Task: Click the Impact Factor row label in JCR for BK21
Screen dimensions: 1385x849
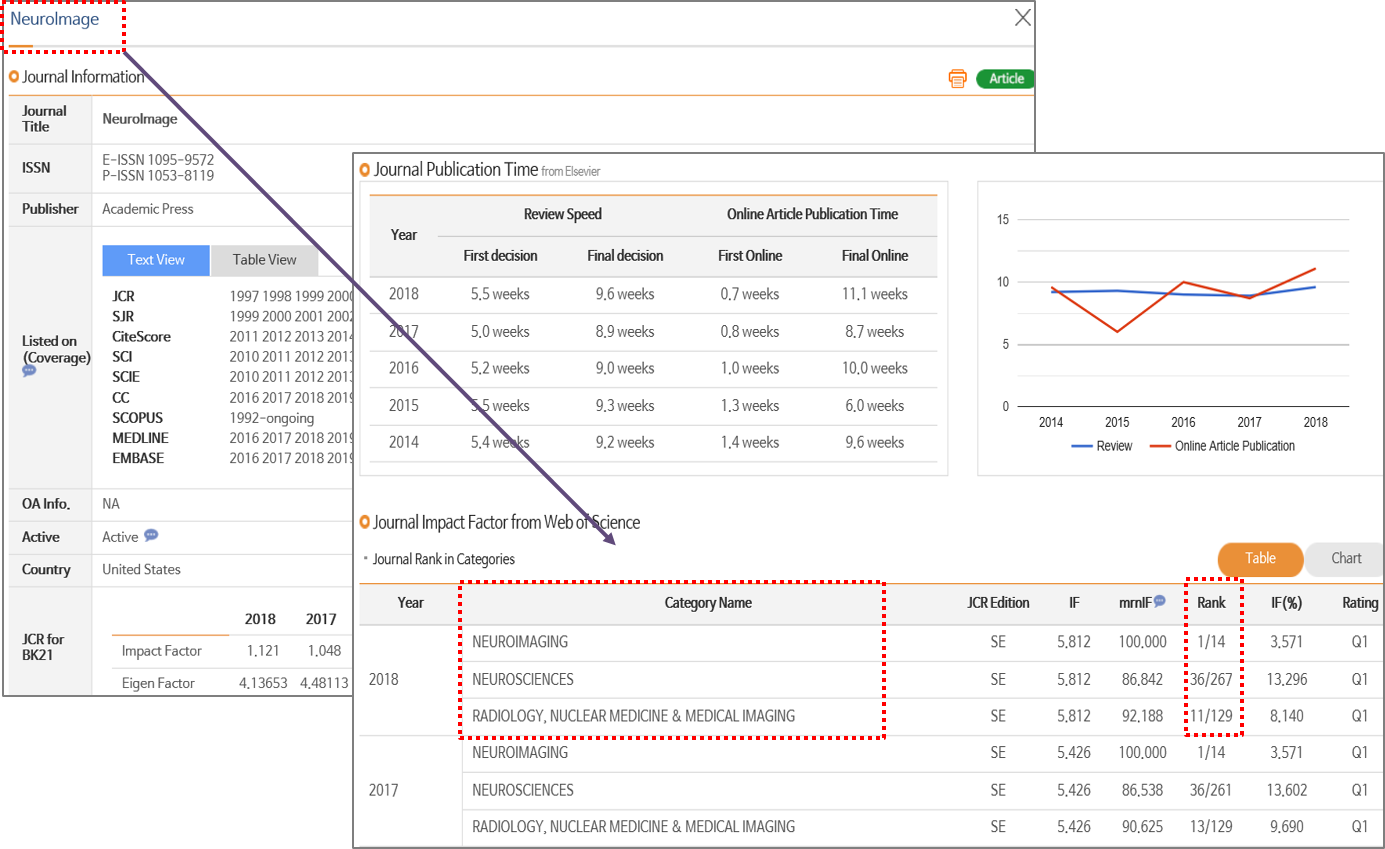Action: point(161,651)
